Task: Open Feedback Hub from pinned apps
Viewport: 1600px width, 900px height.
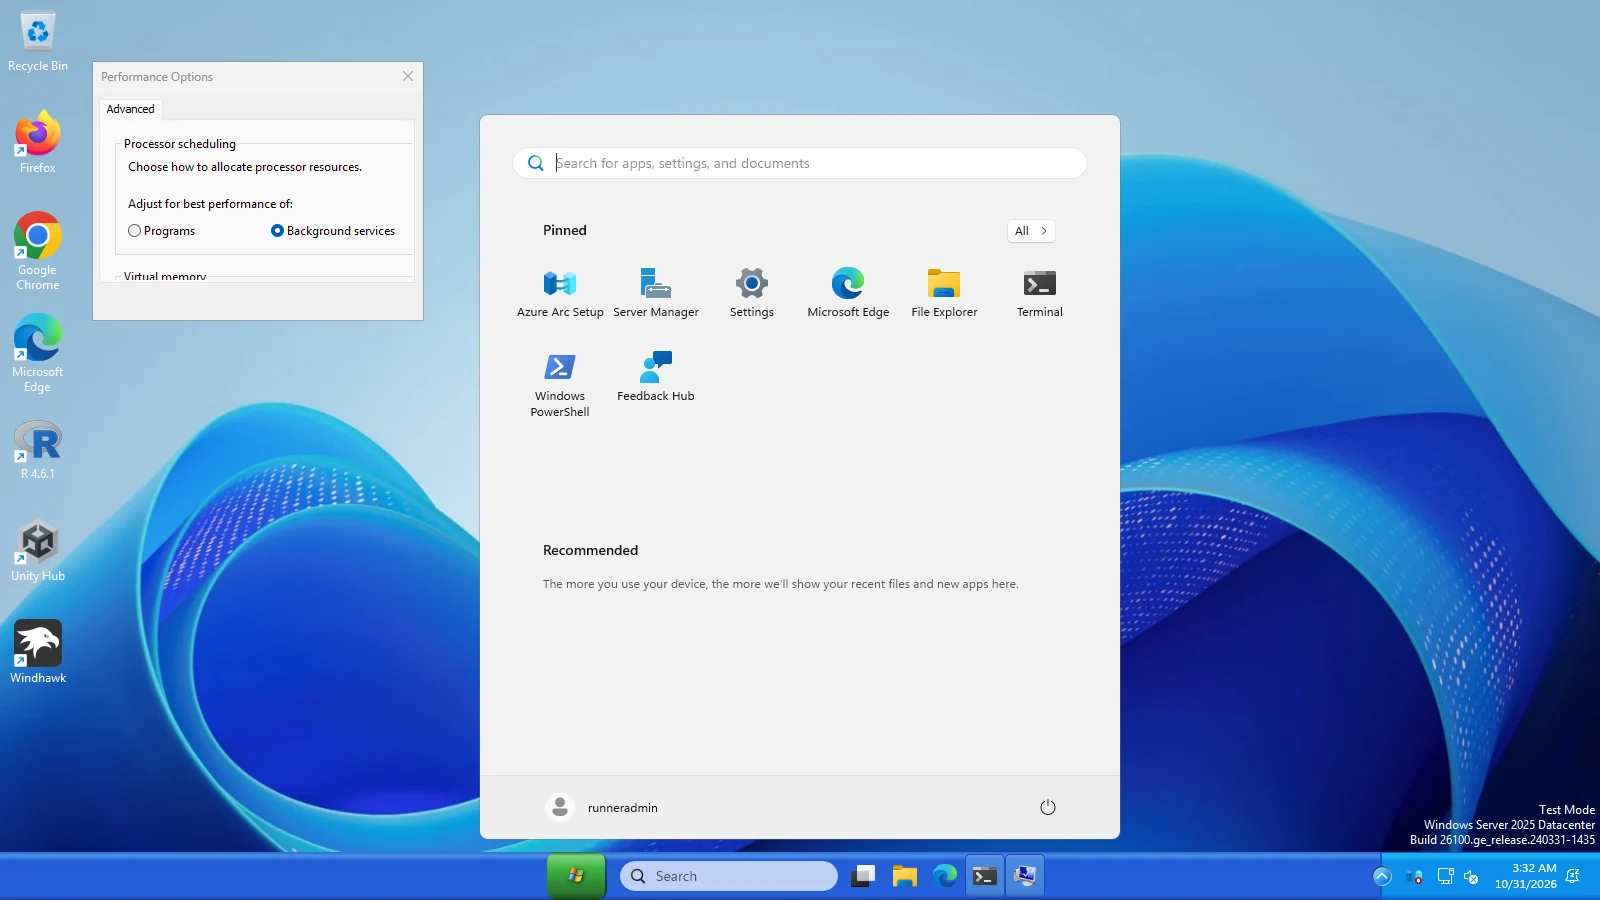Action: (x=656, y=377)
